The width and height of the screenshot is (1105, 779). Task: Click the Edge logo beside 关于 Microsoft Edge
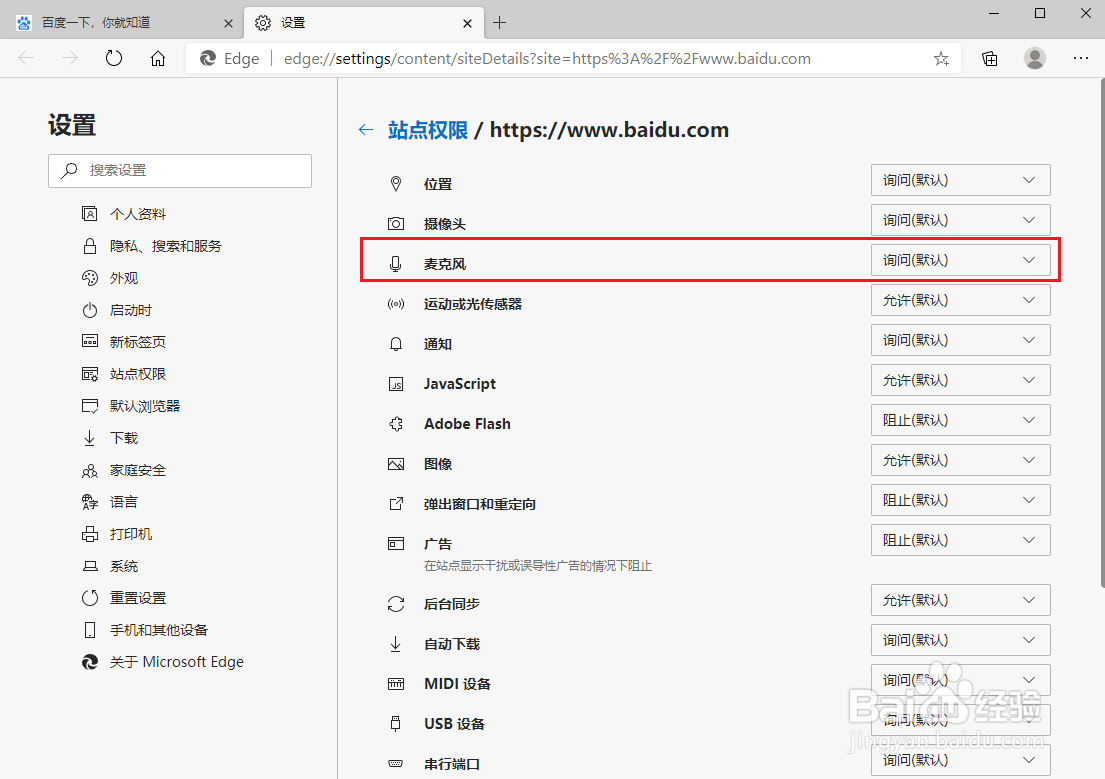pyautogui.click(x=89, y=662)
